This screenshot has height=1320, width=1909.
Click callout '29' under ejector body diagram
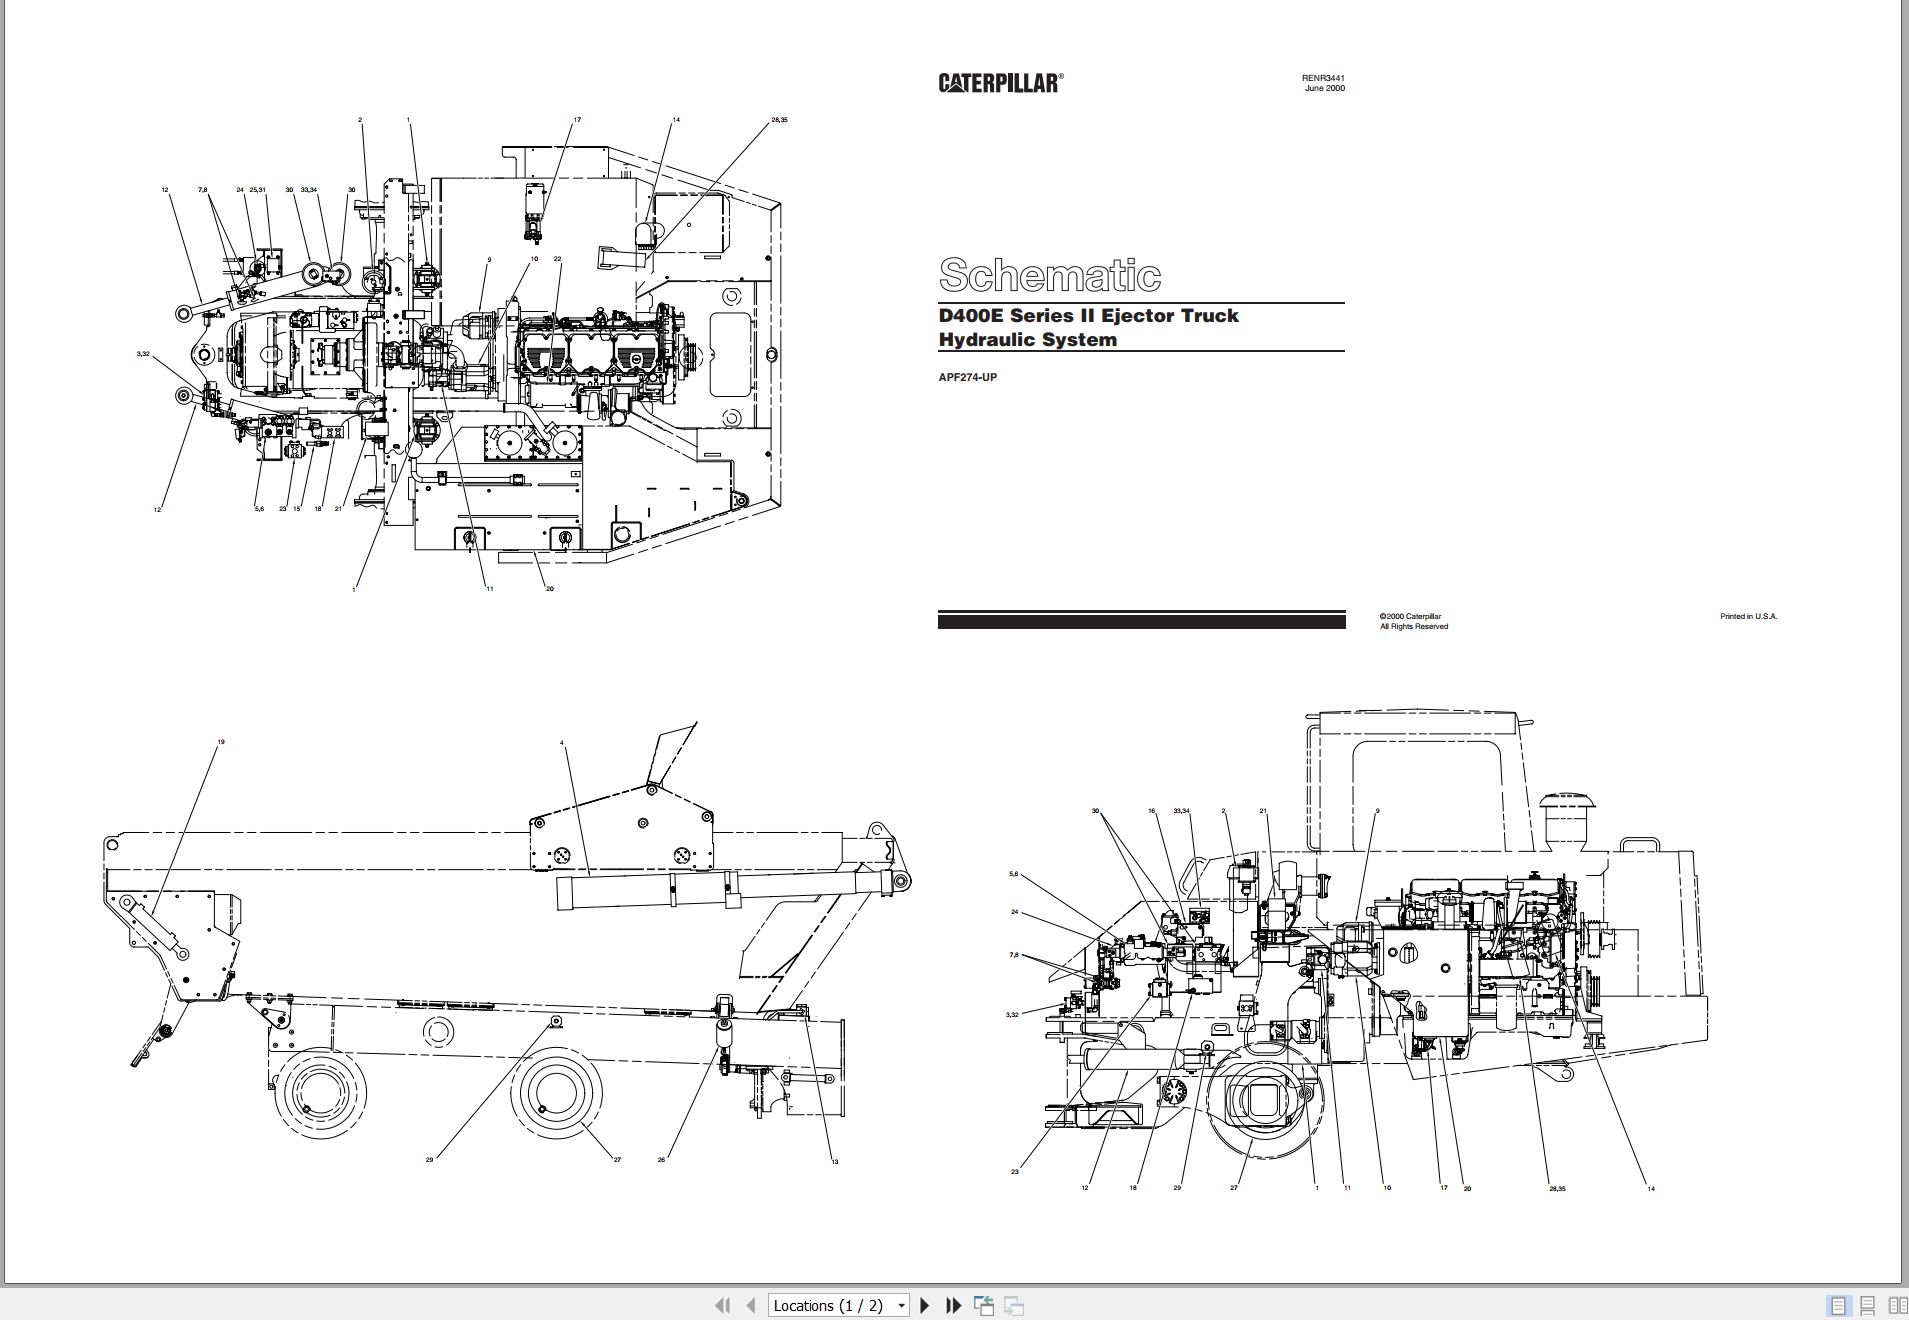pyautogui.click(x=429, y=1159)
